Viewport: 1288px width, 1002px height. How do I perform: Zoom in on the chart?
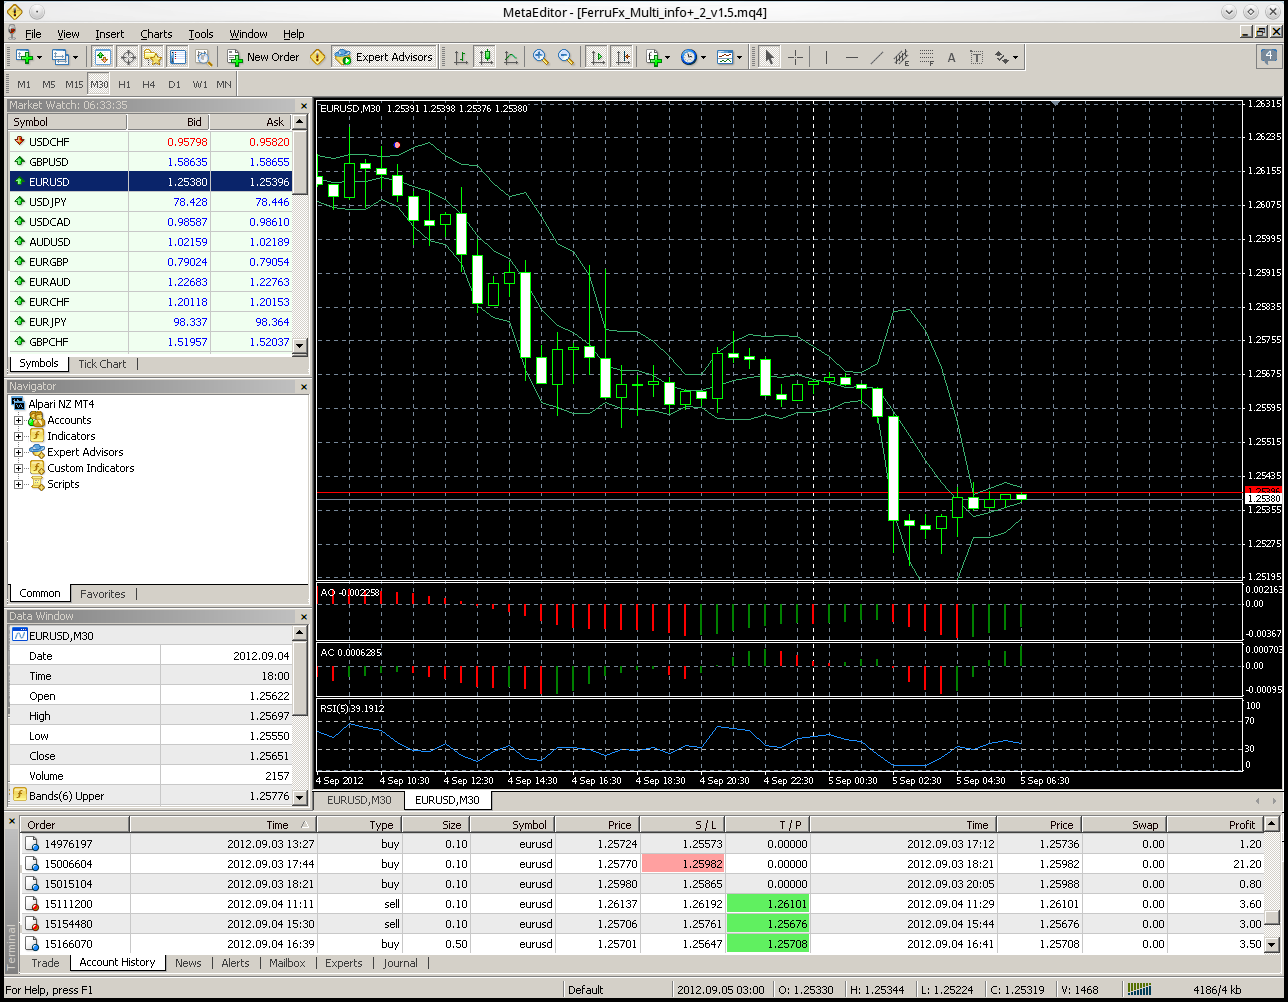pos(541,57)
